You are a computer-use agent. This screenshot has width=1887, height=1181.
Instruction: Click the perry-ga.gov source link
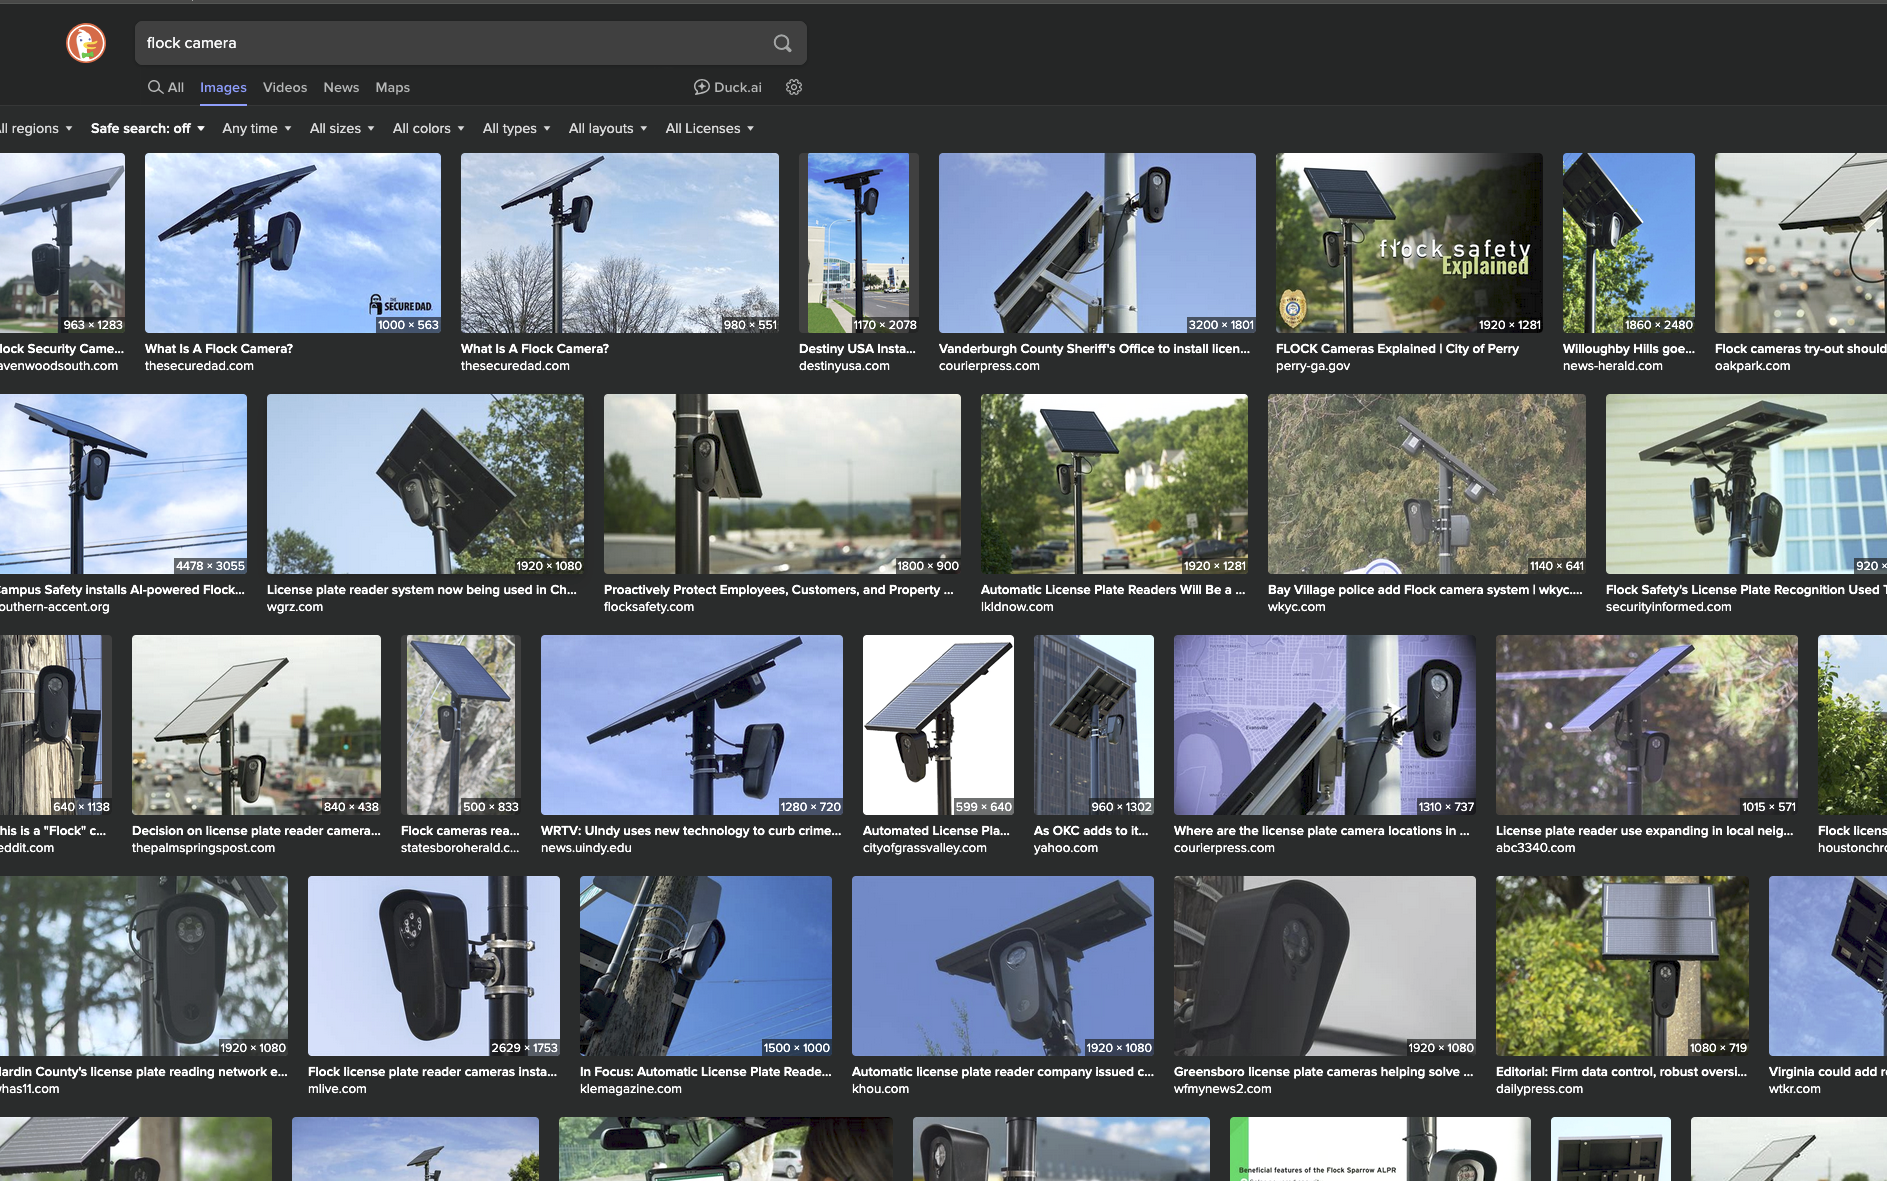(1313, 366)
